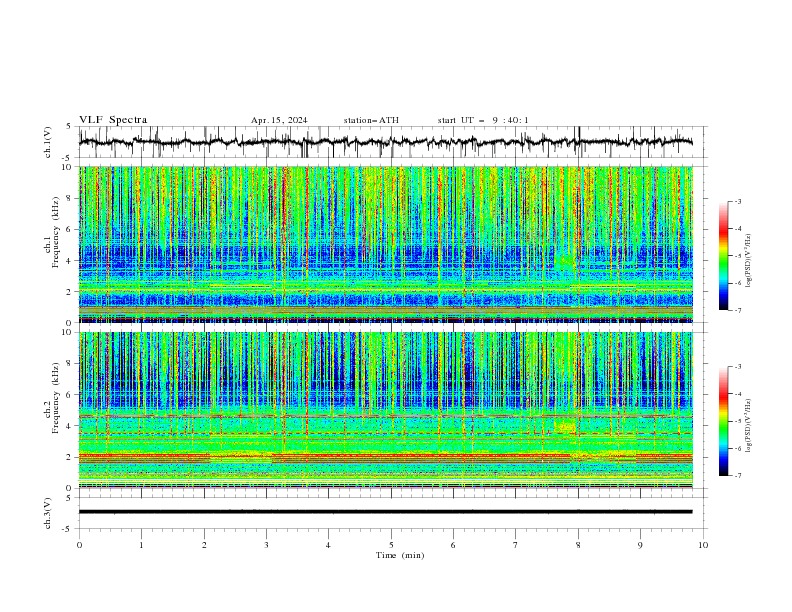Click the ch.2 colorbar "log(PSD)(V²/Hz)" label
The width and height of the screenshot is (792, 612).
(749, 426)
